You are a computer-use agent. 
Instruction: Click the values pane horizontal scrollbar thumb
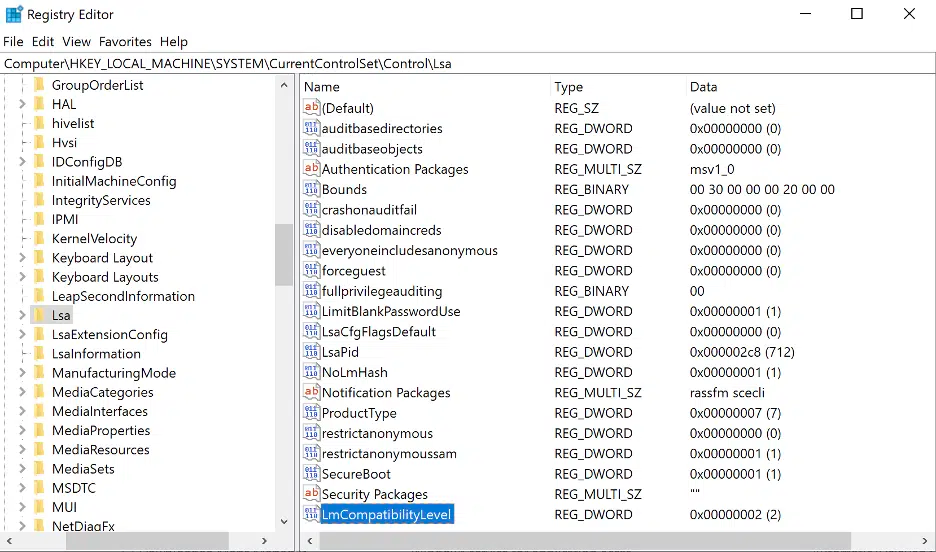(x=585, y=541)
